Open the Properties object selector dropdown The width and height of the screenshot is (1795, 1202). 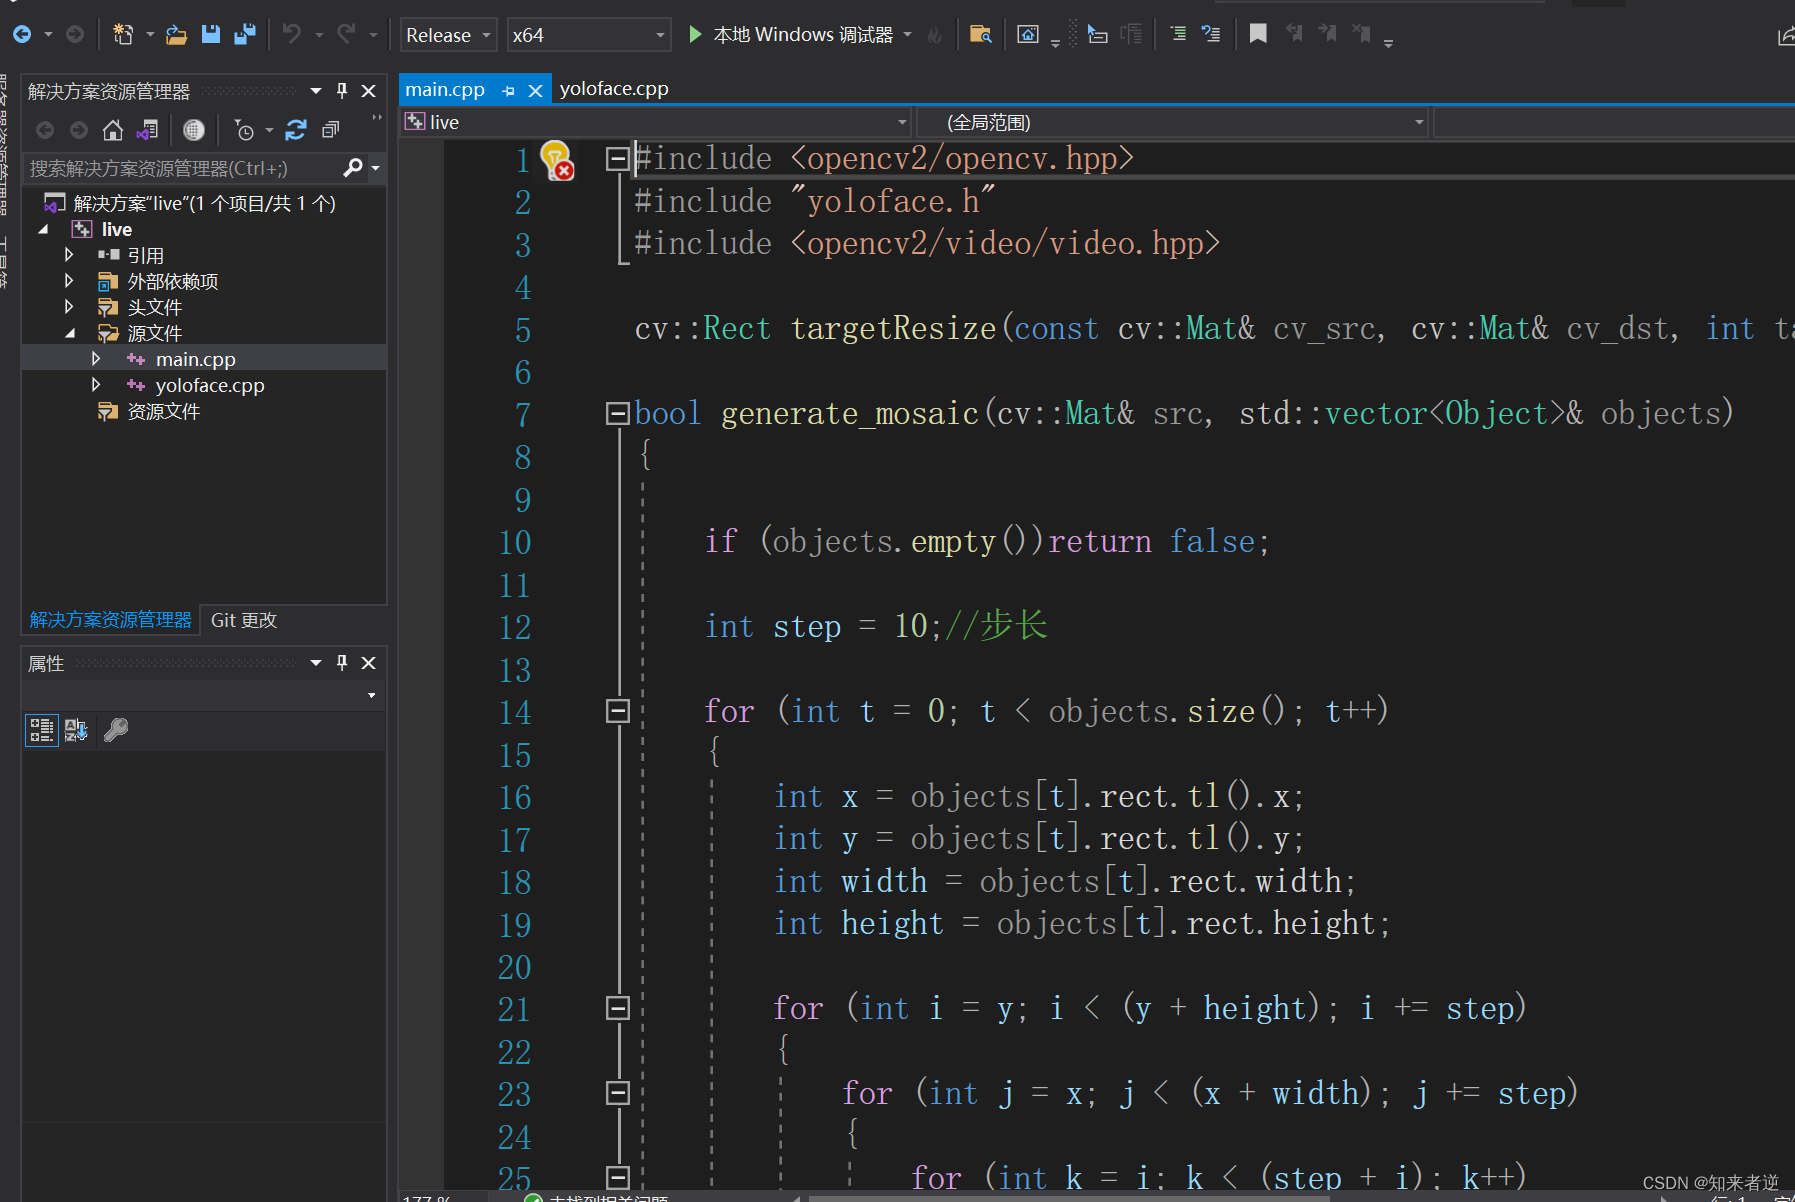point(371,695)
